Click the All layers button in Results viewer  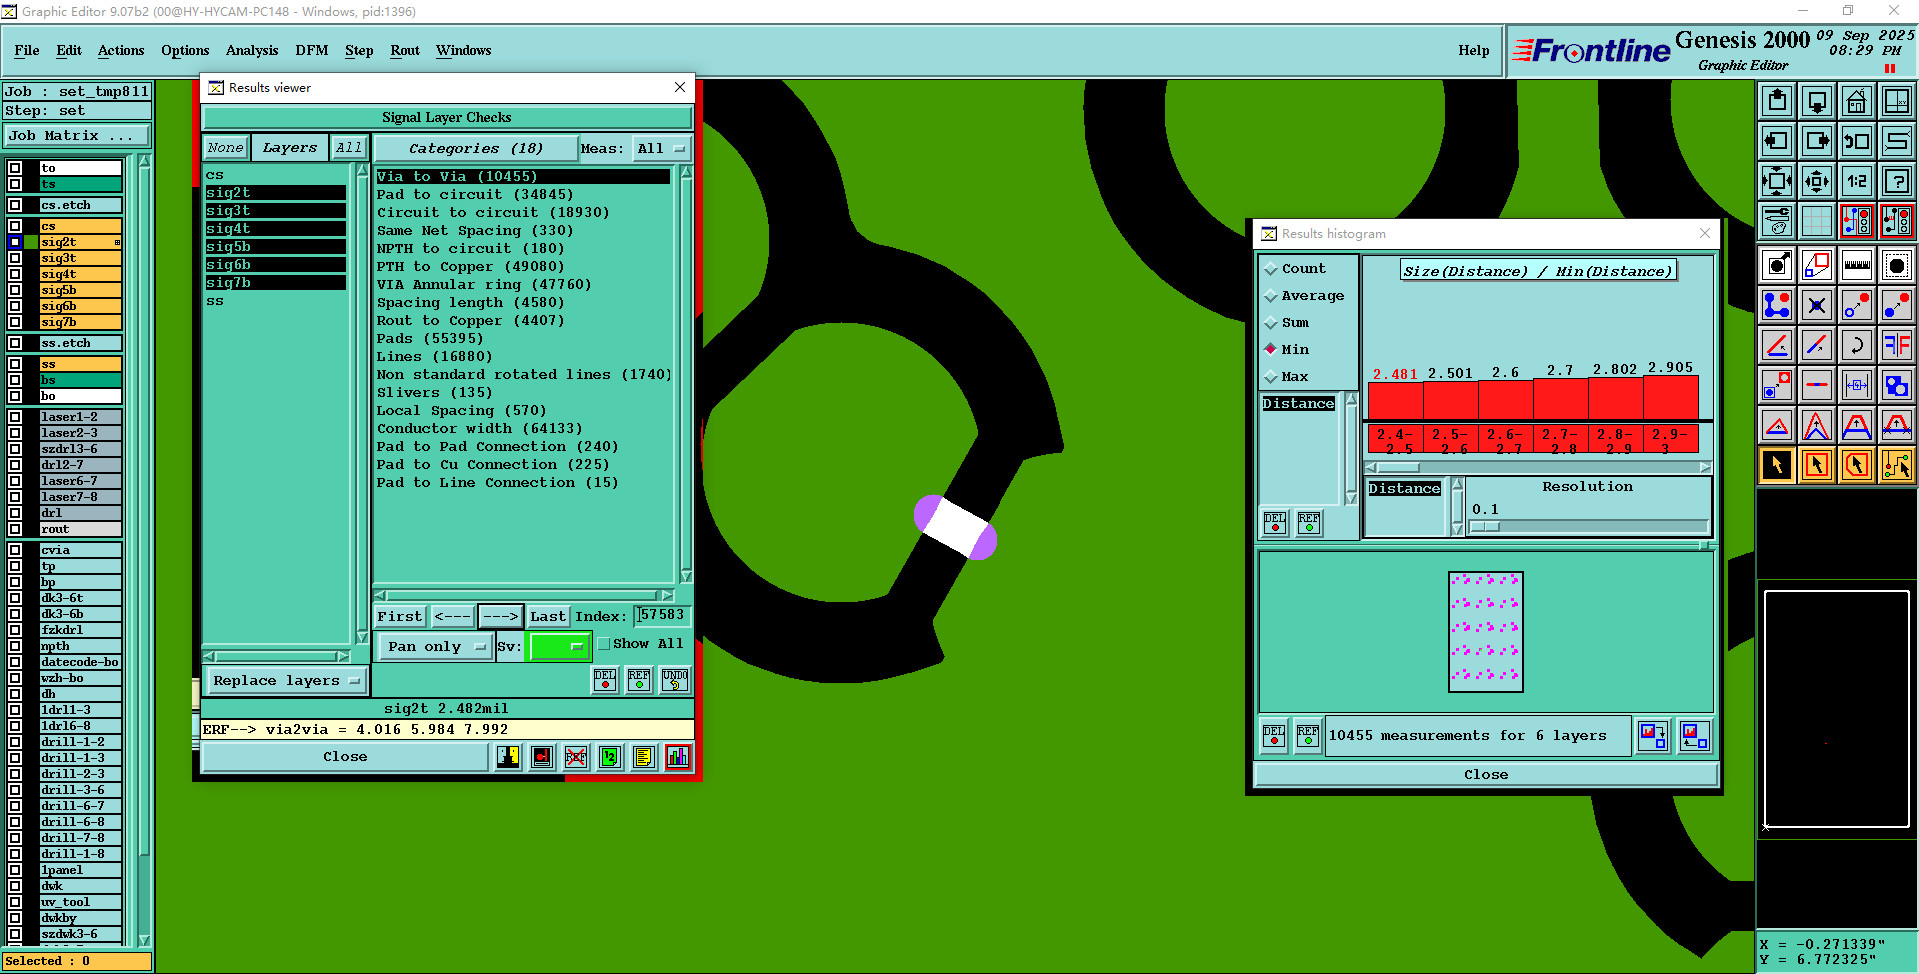pyautogui.click(x=349, y=148)
